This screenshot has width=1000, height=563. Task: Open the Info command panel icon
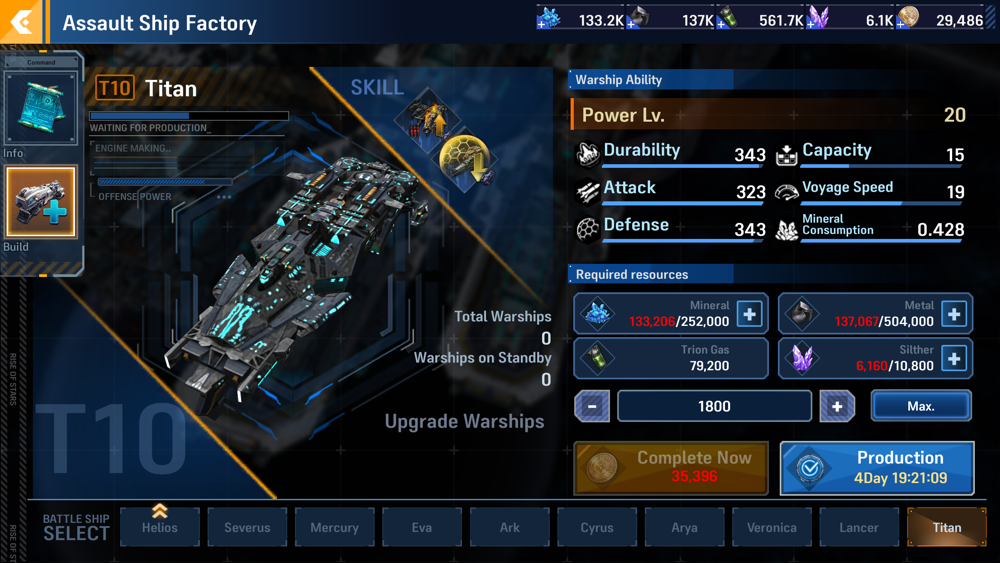pyautogui.click(x=41, y=107)
